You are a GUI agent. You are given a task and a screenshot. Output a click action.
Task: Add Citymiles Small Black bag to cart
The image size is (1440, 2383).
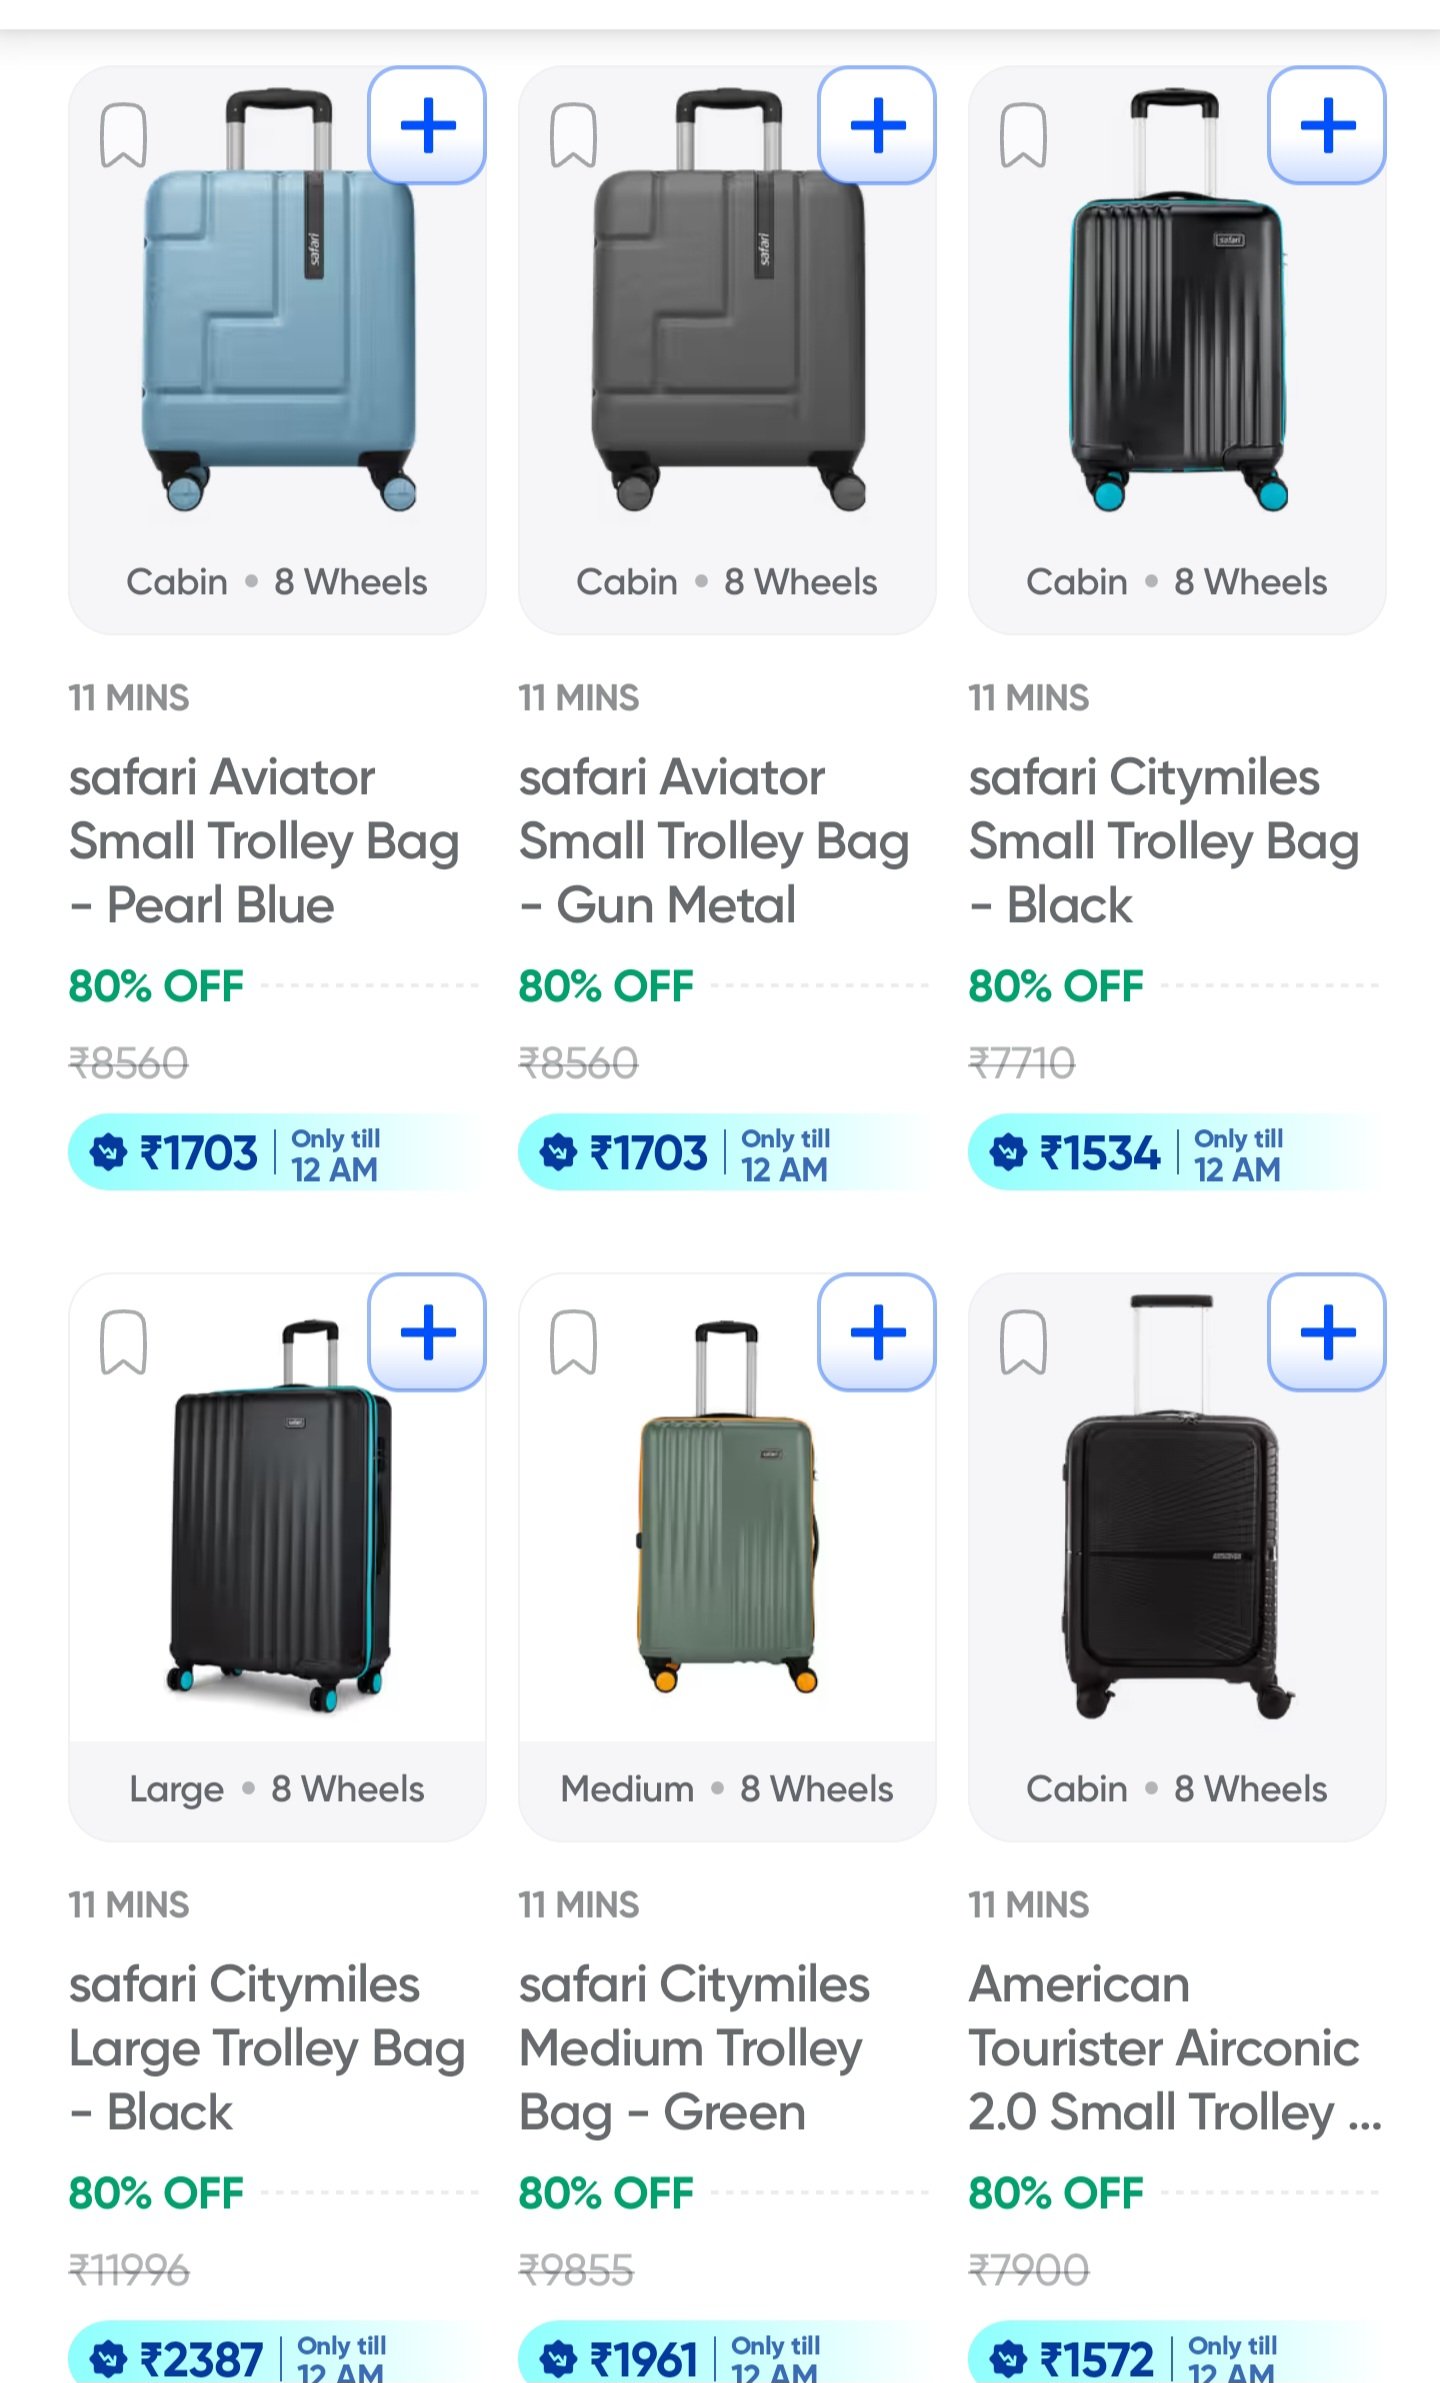pos(1327,126)
